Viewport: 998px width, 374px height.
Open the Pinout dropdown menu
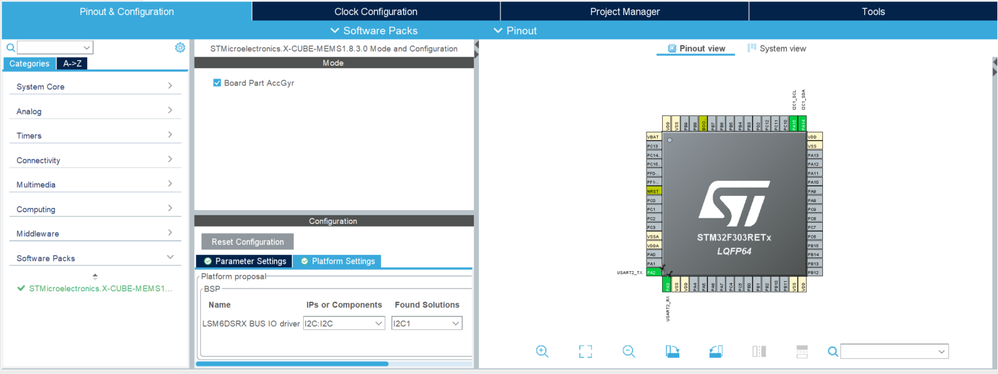coord(516,31)
